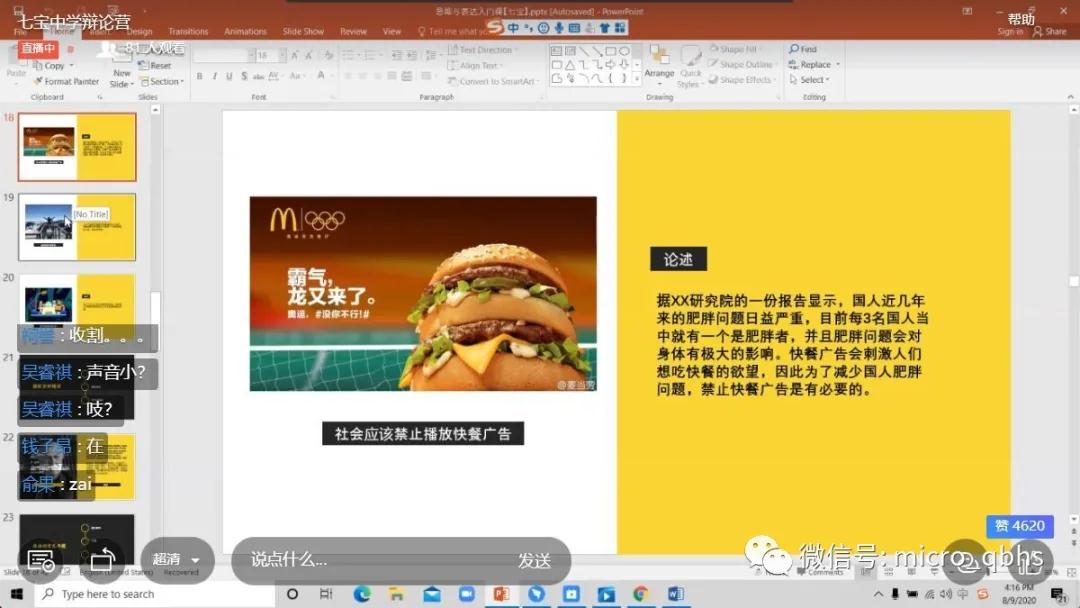Open the Text Direction dropdown
The width and height of the screenshot is (1080, 608).
click(484, 50)
